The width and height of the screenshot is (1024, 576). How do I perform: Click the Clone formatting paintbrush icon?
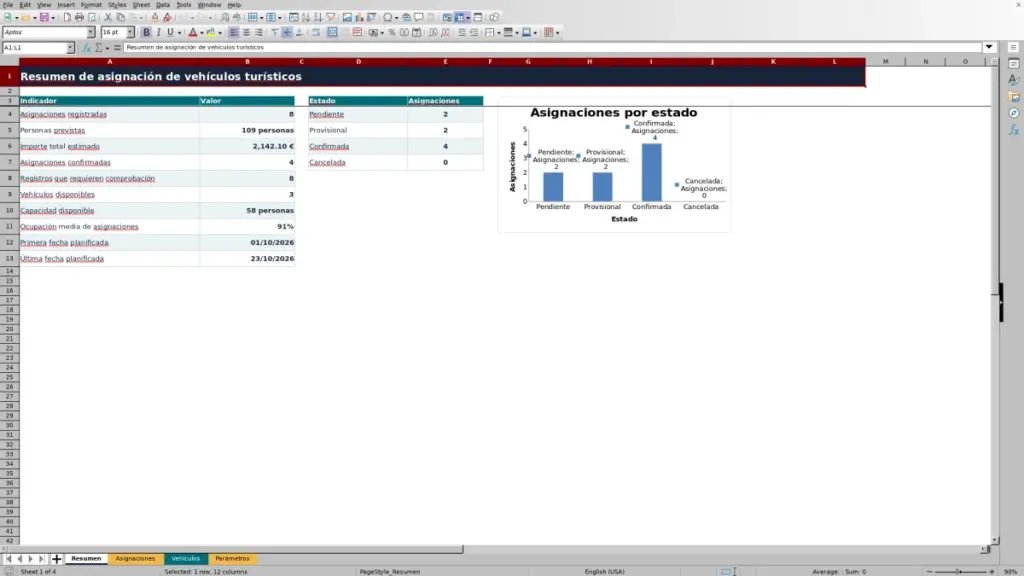[x=155, y=17]
